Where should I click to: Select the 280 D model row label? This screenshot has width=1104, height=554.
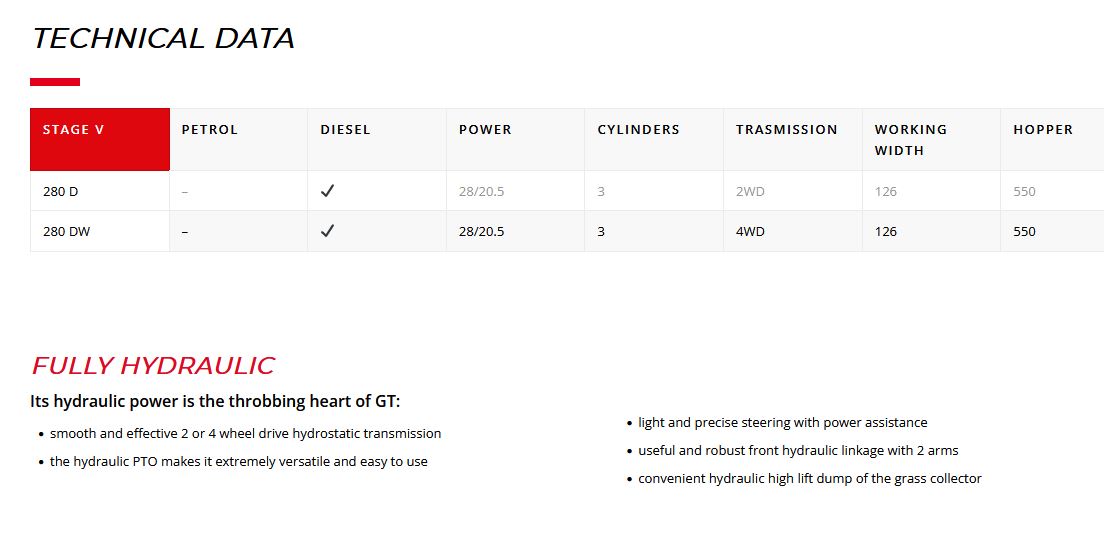(x=62, y=191)
